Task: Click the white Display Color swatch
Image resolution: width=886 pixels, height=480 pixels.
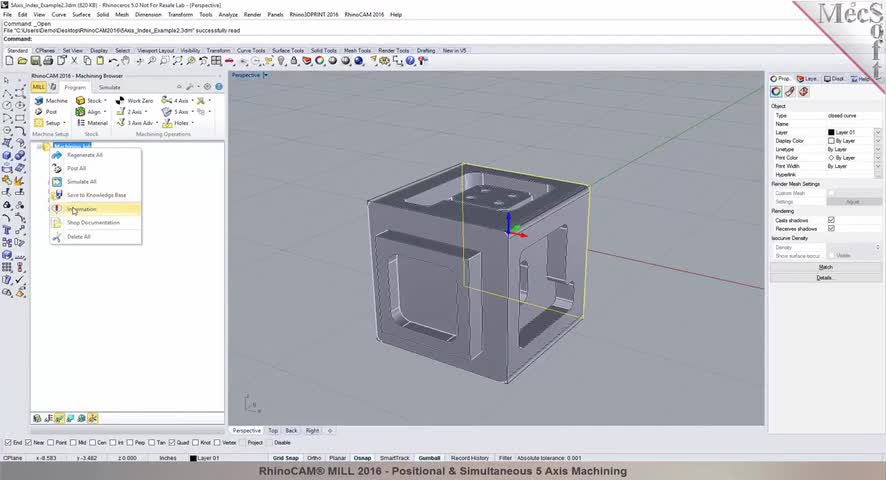Action: [831, 141]
